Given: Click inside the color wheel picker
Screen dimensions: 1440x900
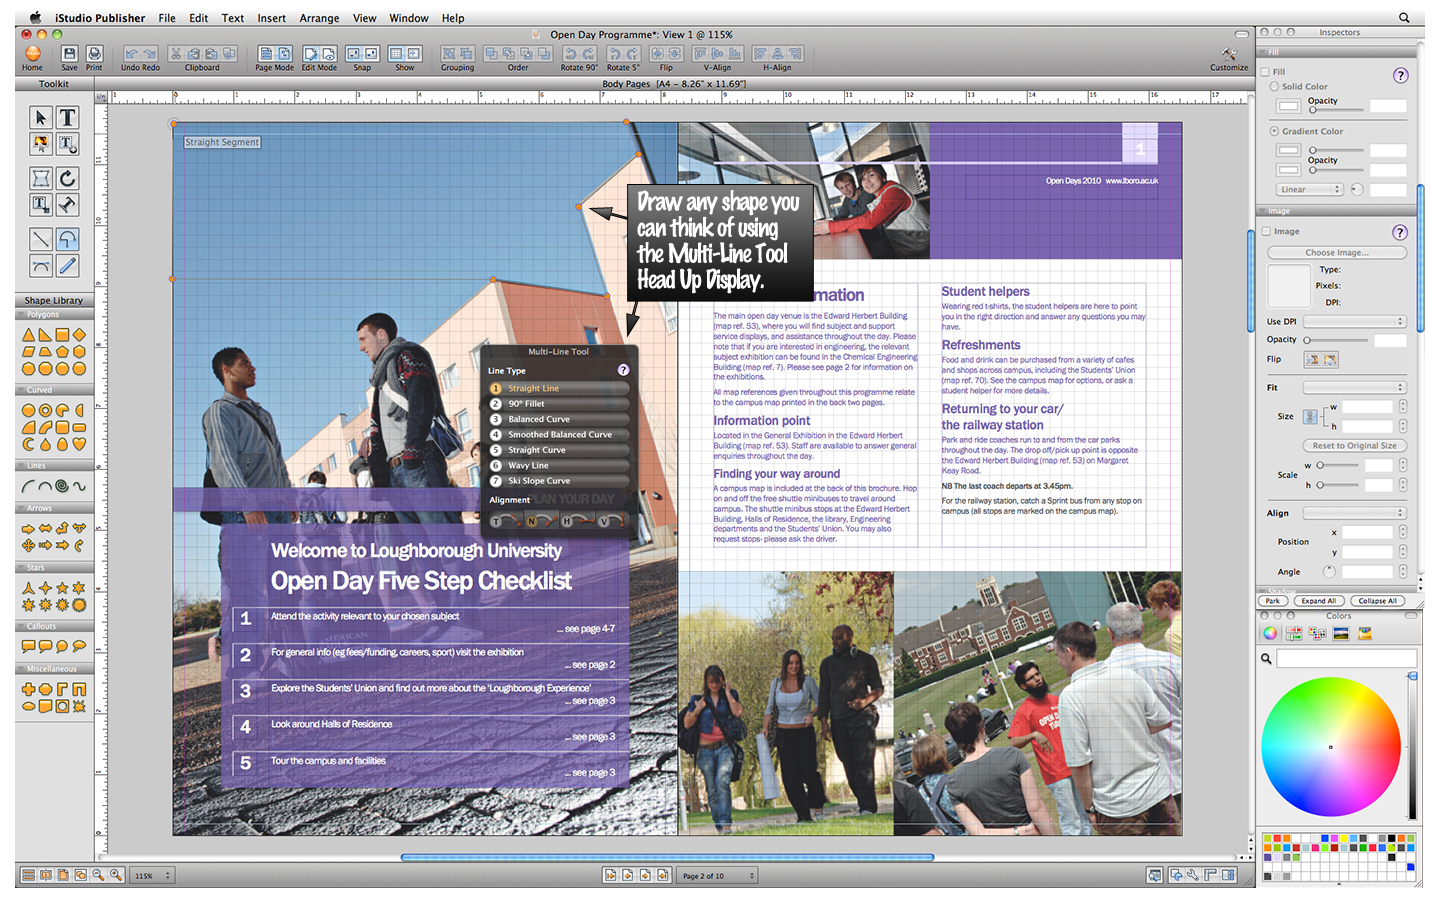Looking at the screenshot, I should pyautogui.click(x=1330, y=747).
